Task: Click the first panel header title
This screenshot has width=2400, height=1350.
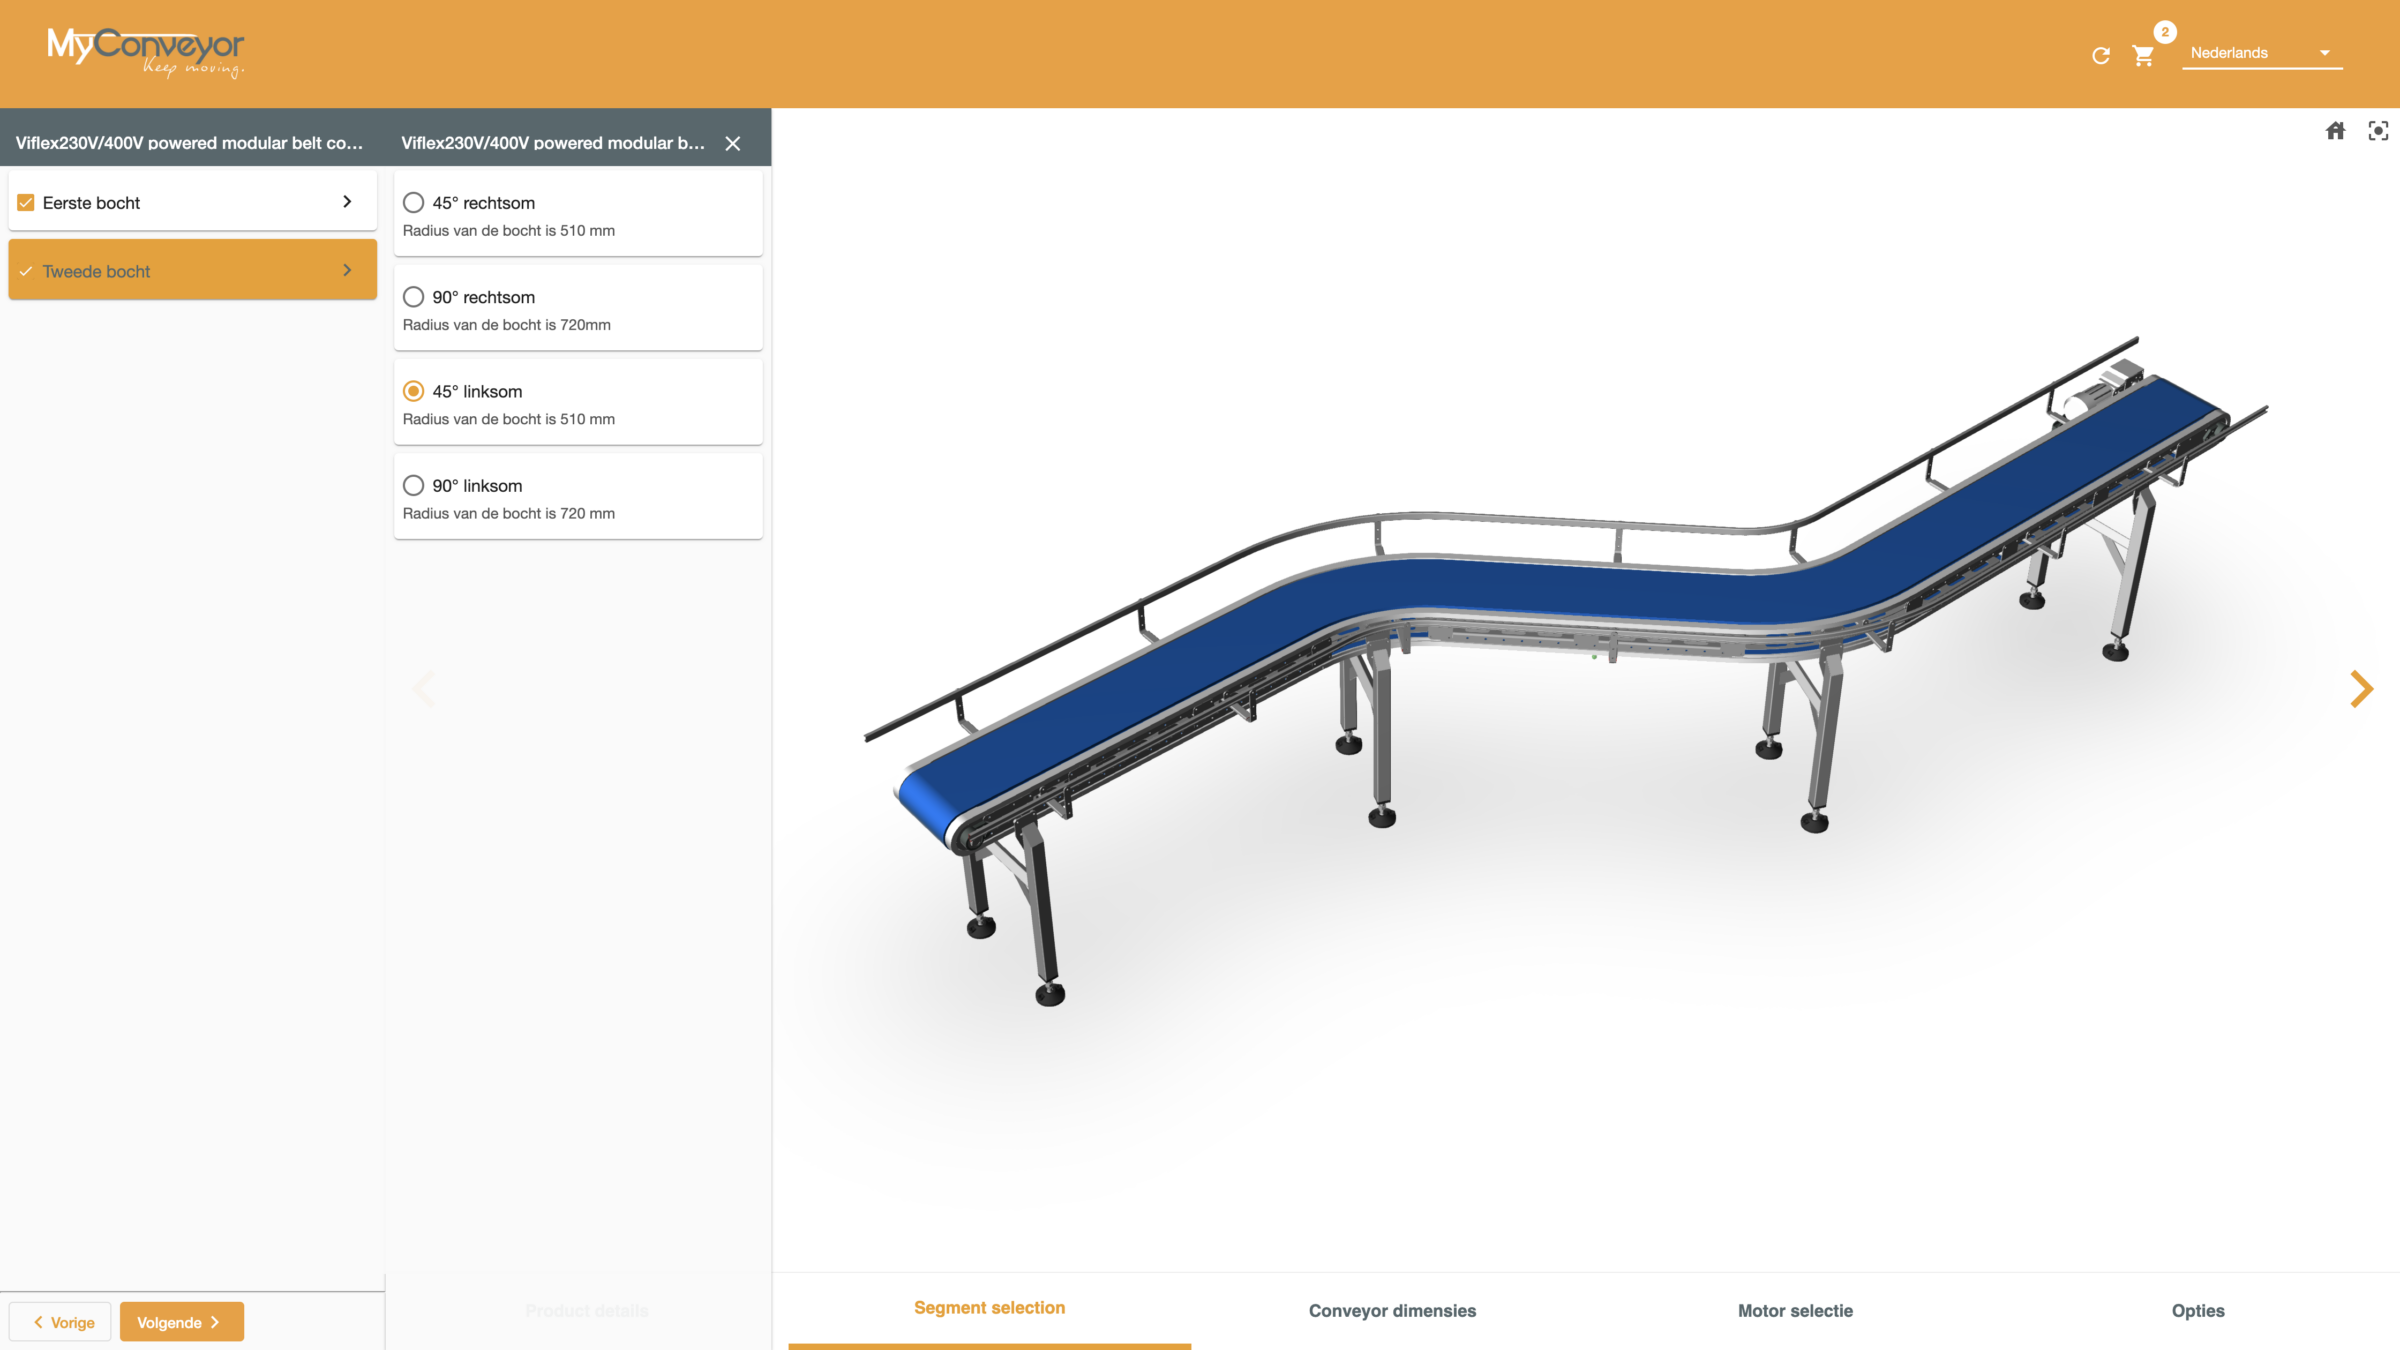Action: pos(189,143)
